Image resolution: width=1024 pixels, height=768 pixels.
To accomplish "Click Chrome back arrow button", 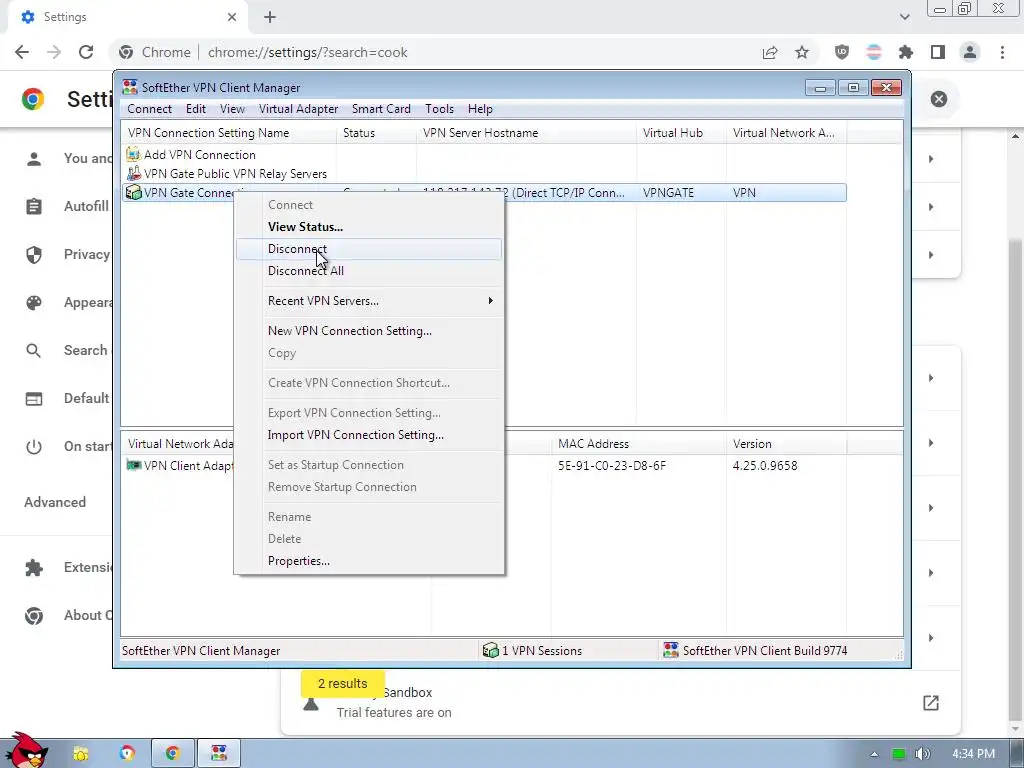I will pyautogui.click(x=22, y=52).
